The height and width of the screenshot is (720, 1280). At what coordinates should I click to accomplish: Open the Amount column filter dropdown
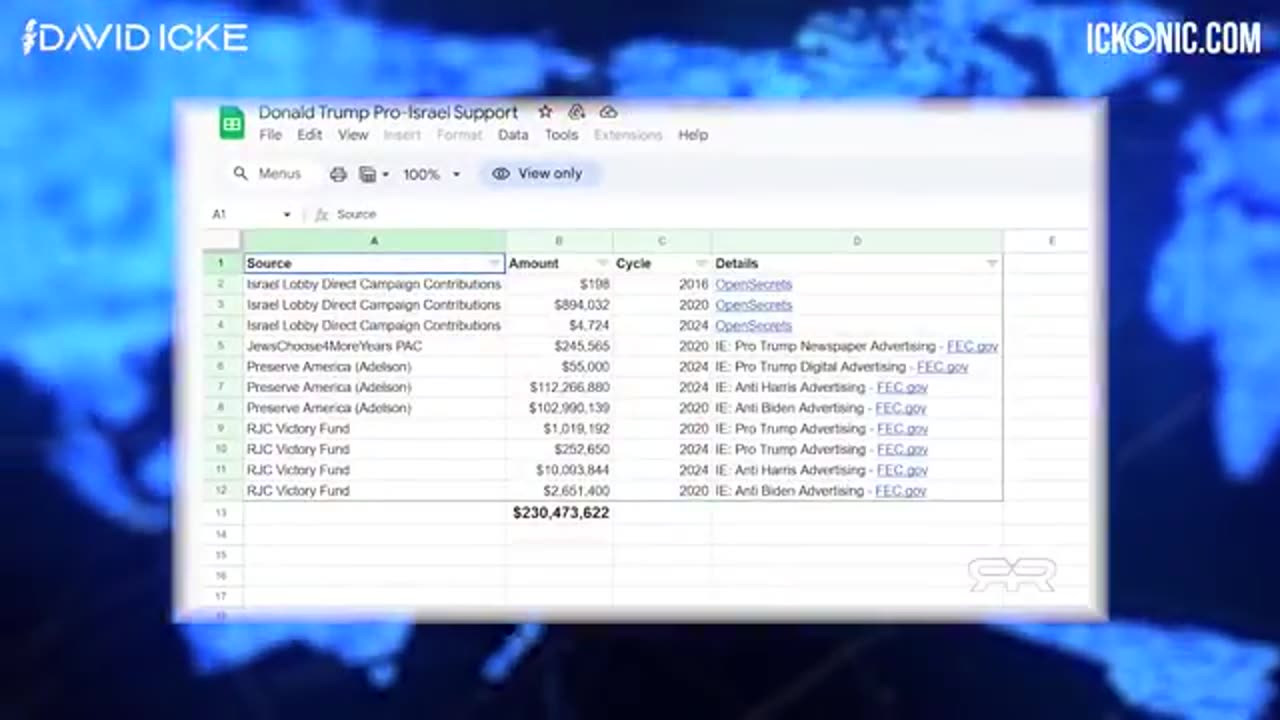tap(603, 263)
